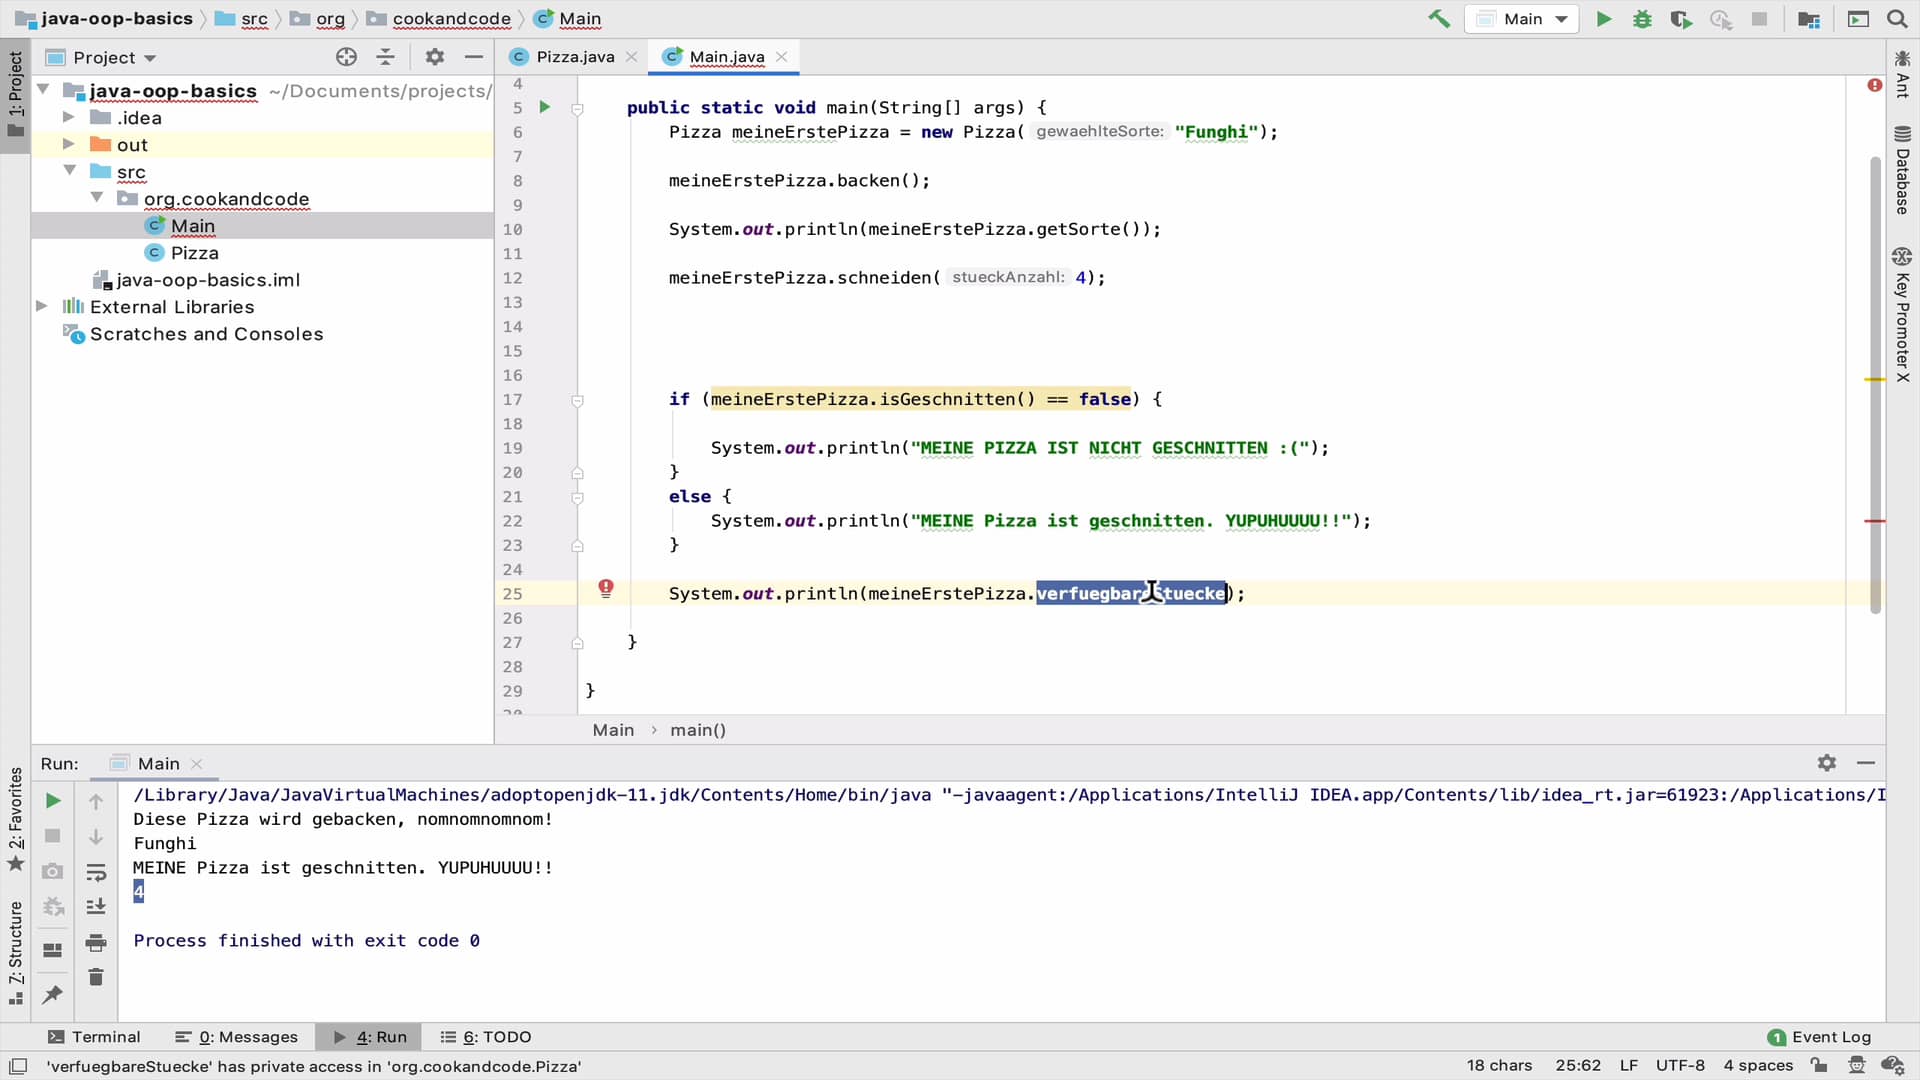Viewport: 1920px width, 1080px height.
Task: Click the green Run button in the toolbar
Action: (1603, 19)
